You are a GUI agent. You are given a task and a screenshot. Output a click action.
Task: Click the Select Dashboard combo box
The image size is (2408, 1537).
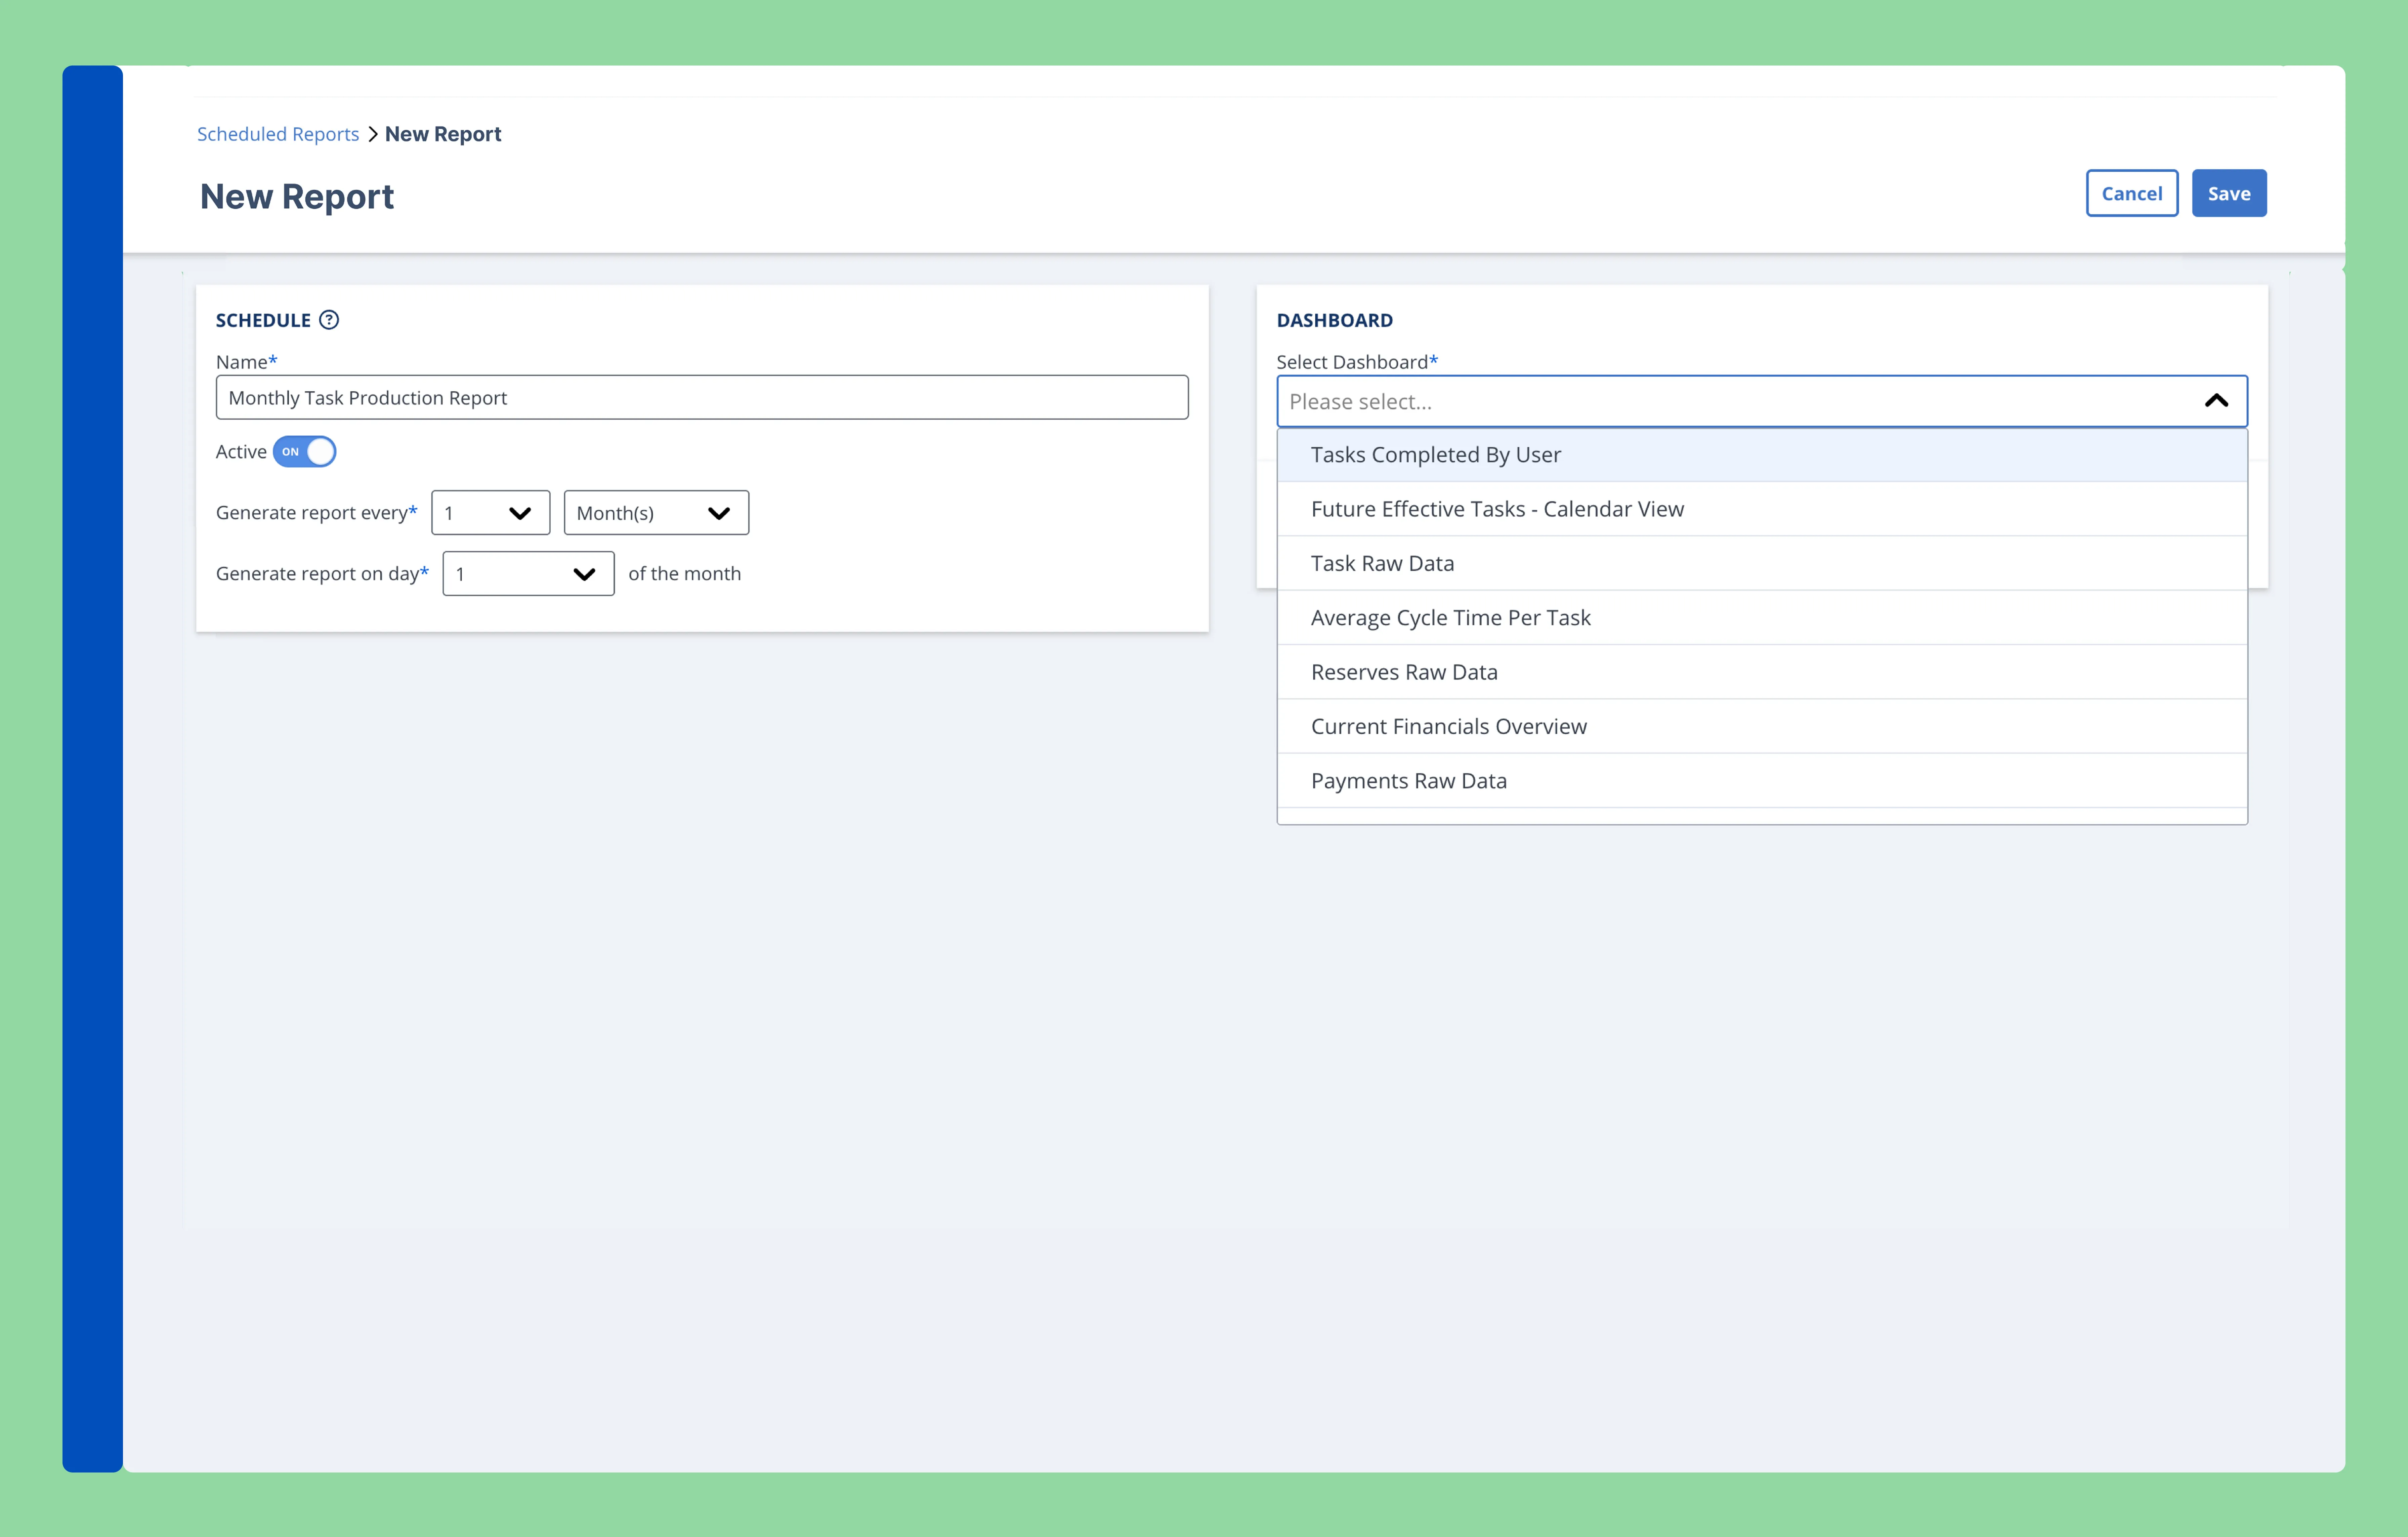pyautogui.click(x=1740, y=401)
